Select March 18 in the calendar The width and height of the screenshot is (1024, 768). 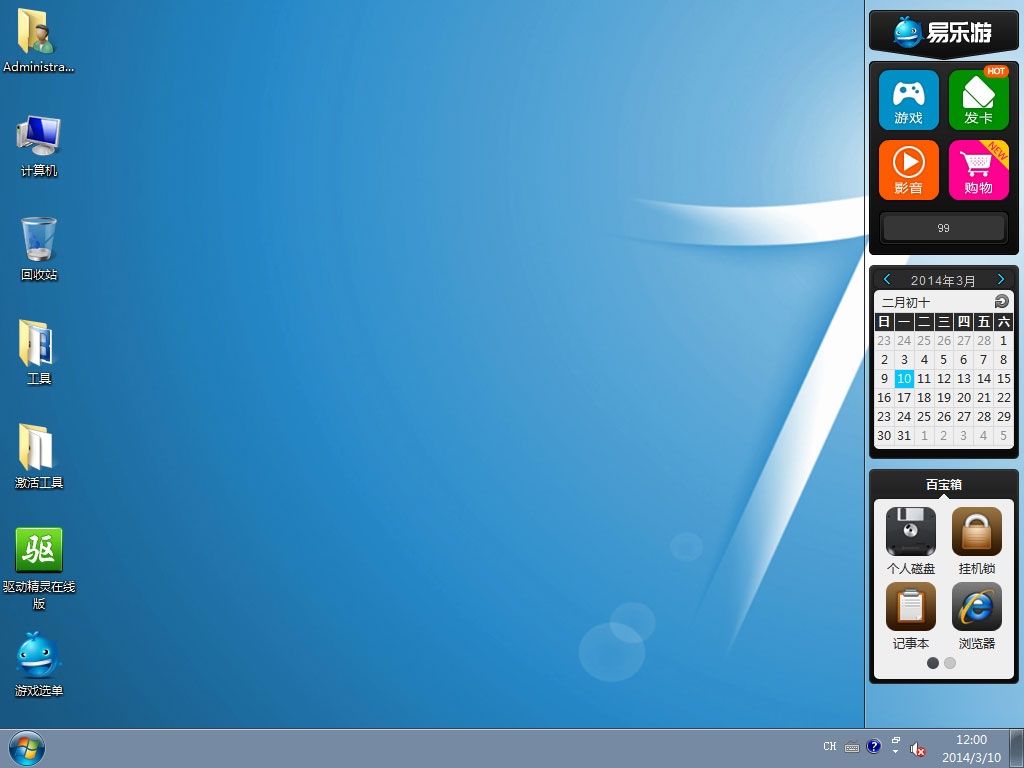coord(924,398)
